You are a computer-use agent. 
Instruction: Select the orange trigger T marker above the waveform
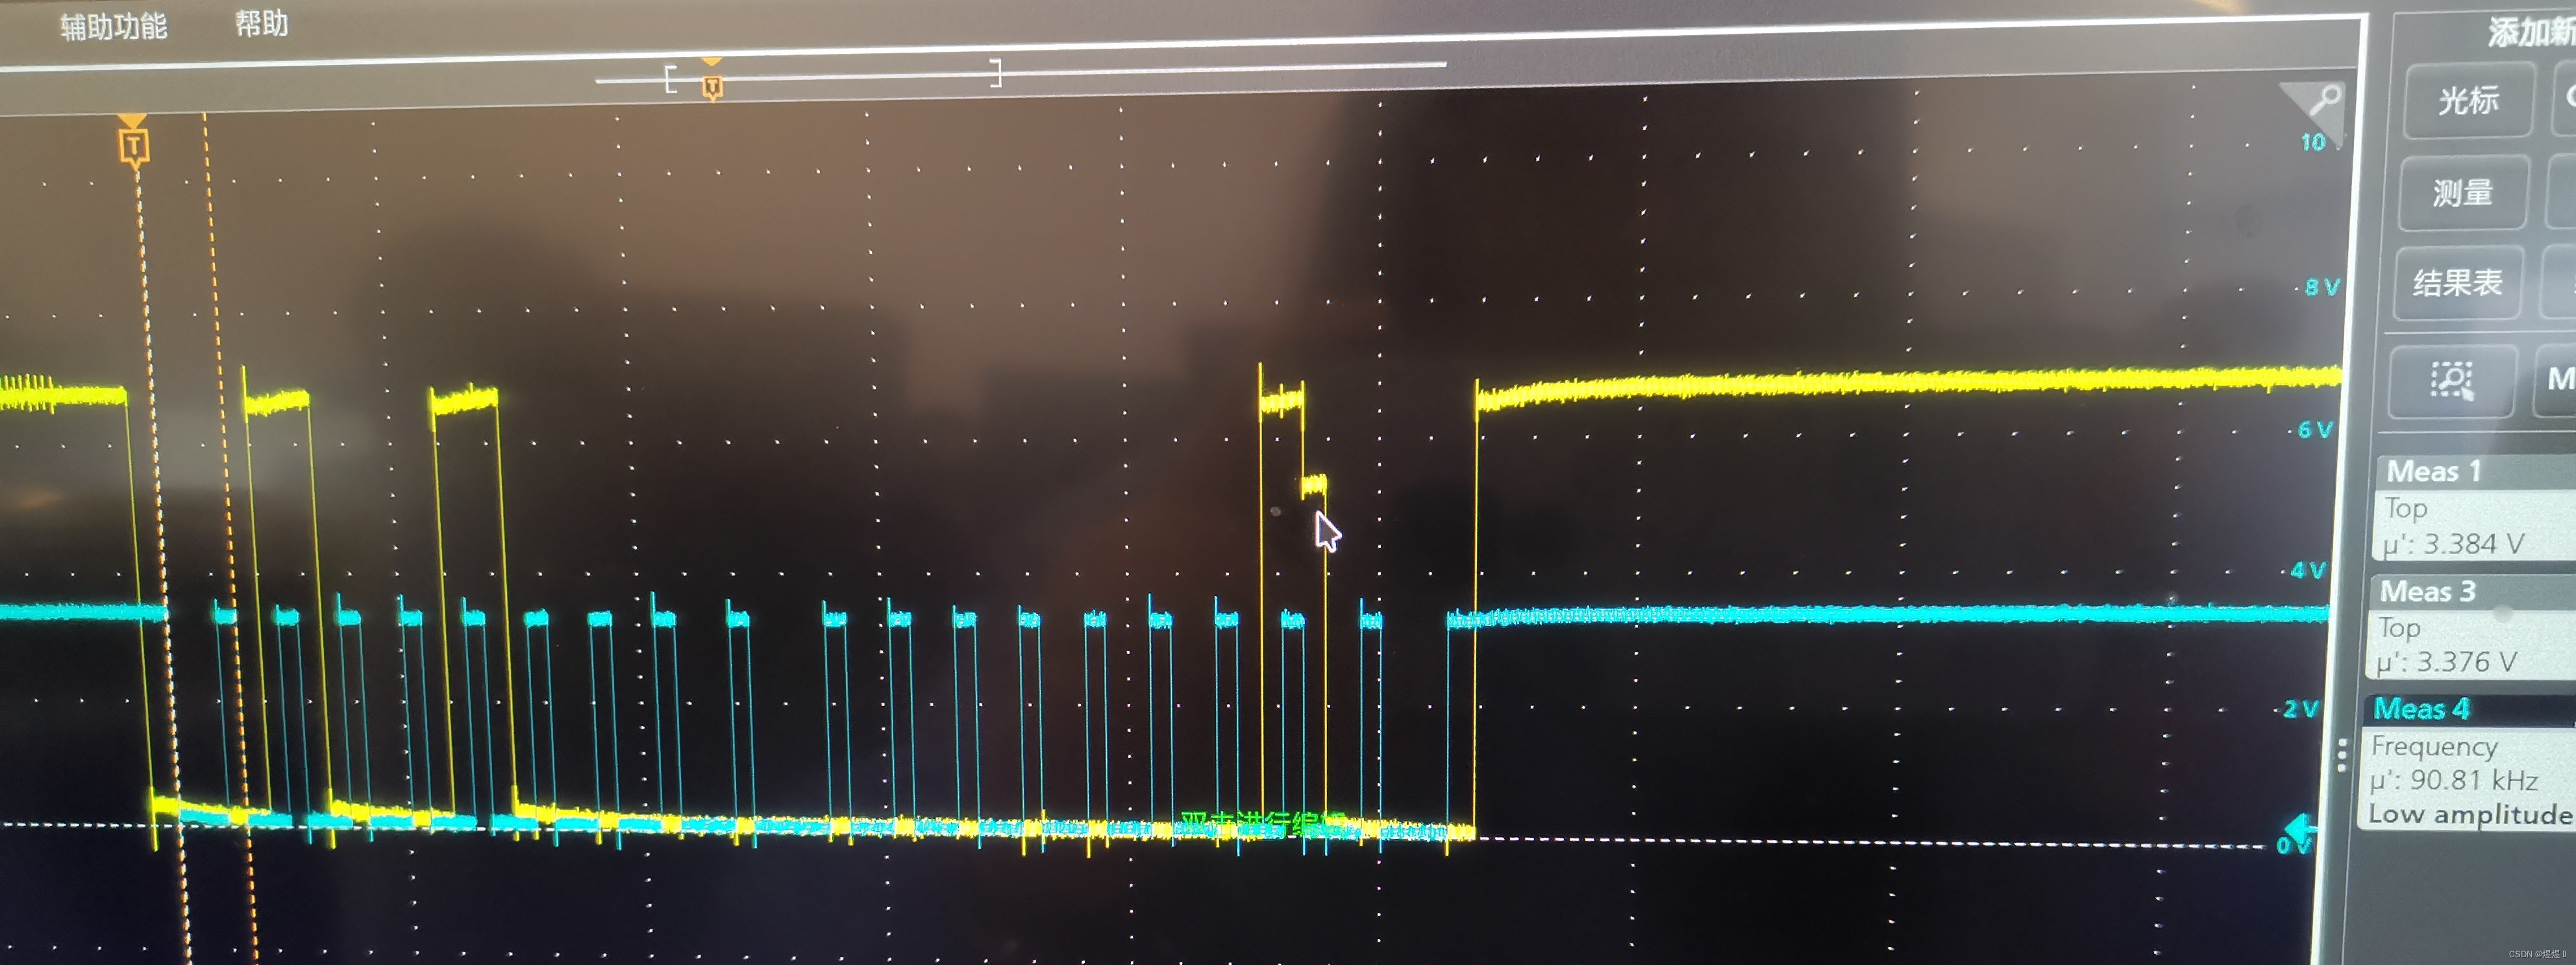[133, 147]
